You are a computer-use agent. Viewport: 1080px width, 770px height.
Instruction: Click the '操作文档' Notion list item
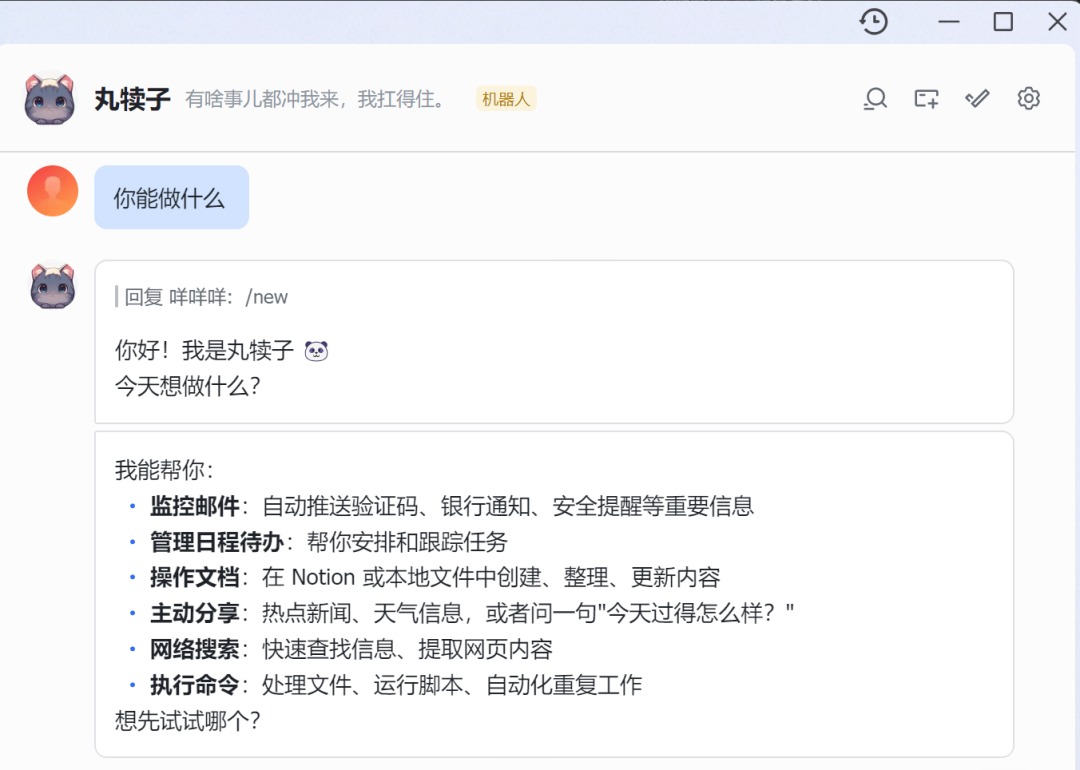[195, 578]
